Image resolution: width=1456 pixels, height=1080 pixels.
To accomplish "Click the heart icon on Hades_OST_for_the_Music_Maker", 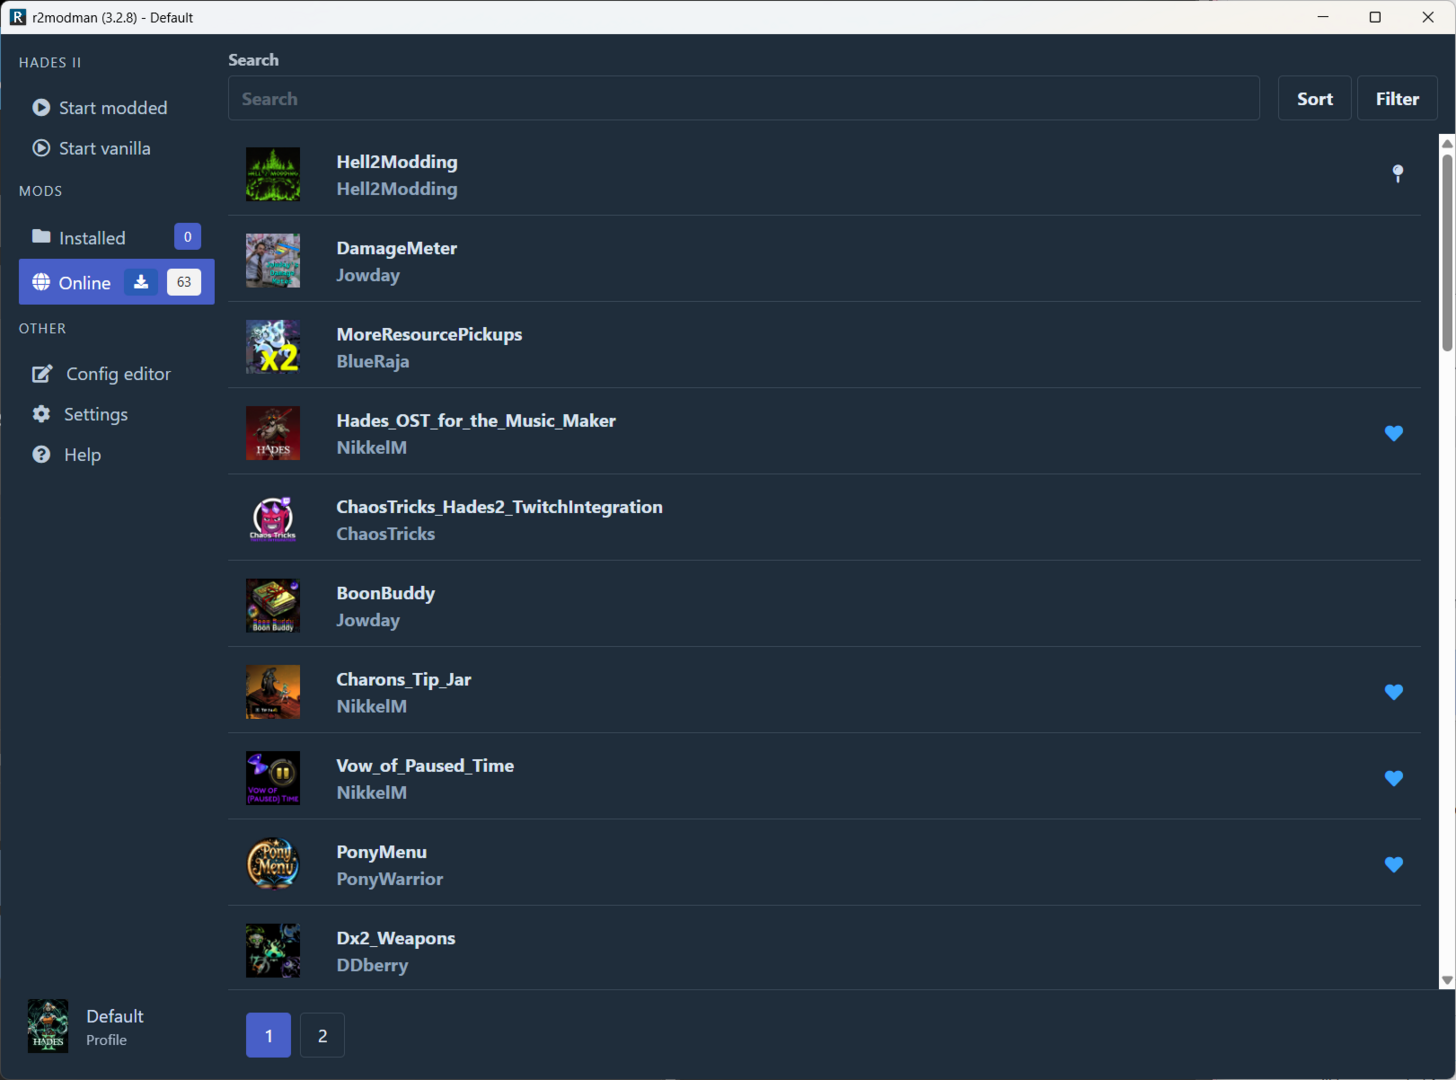I will pos(1394,433).
